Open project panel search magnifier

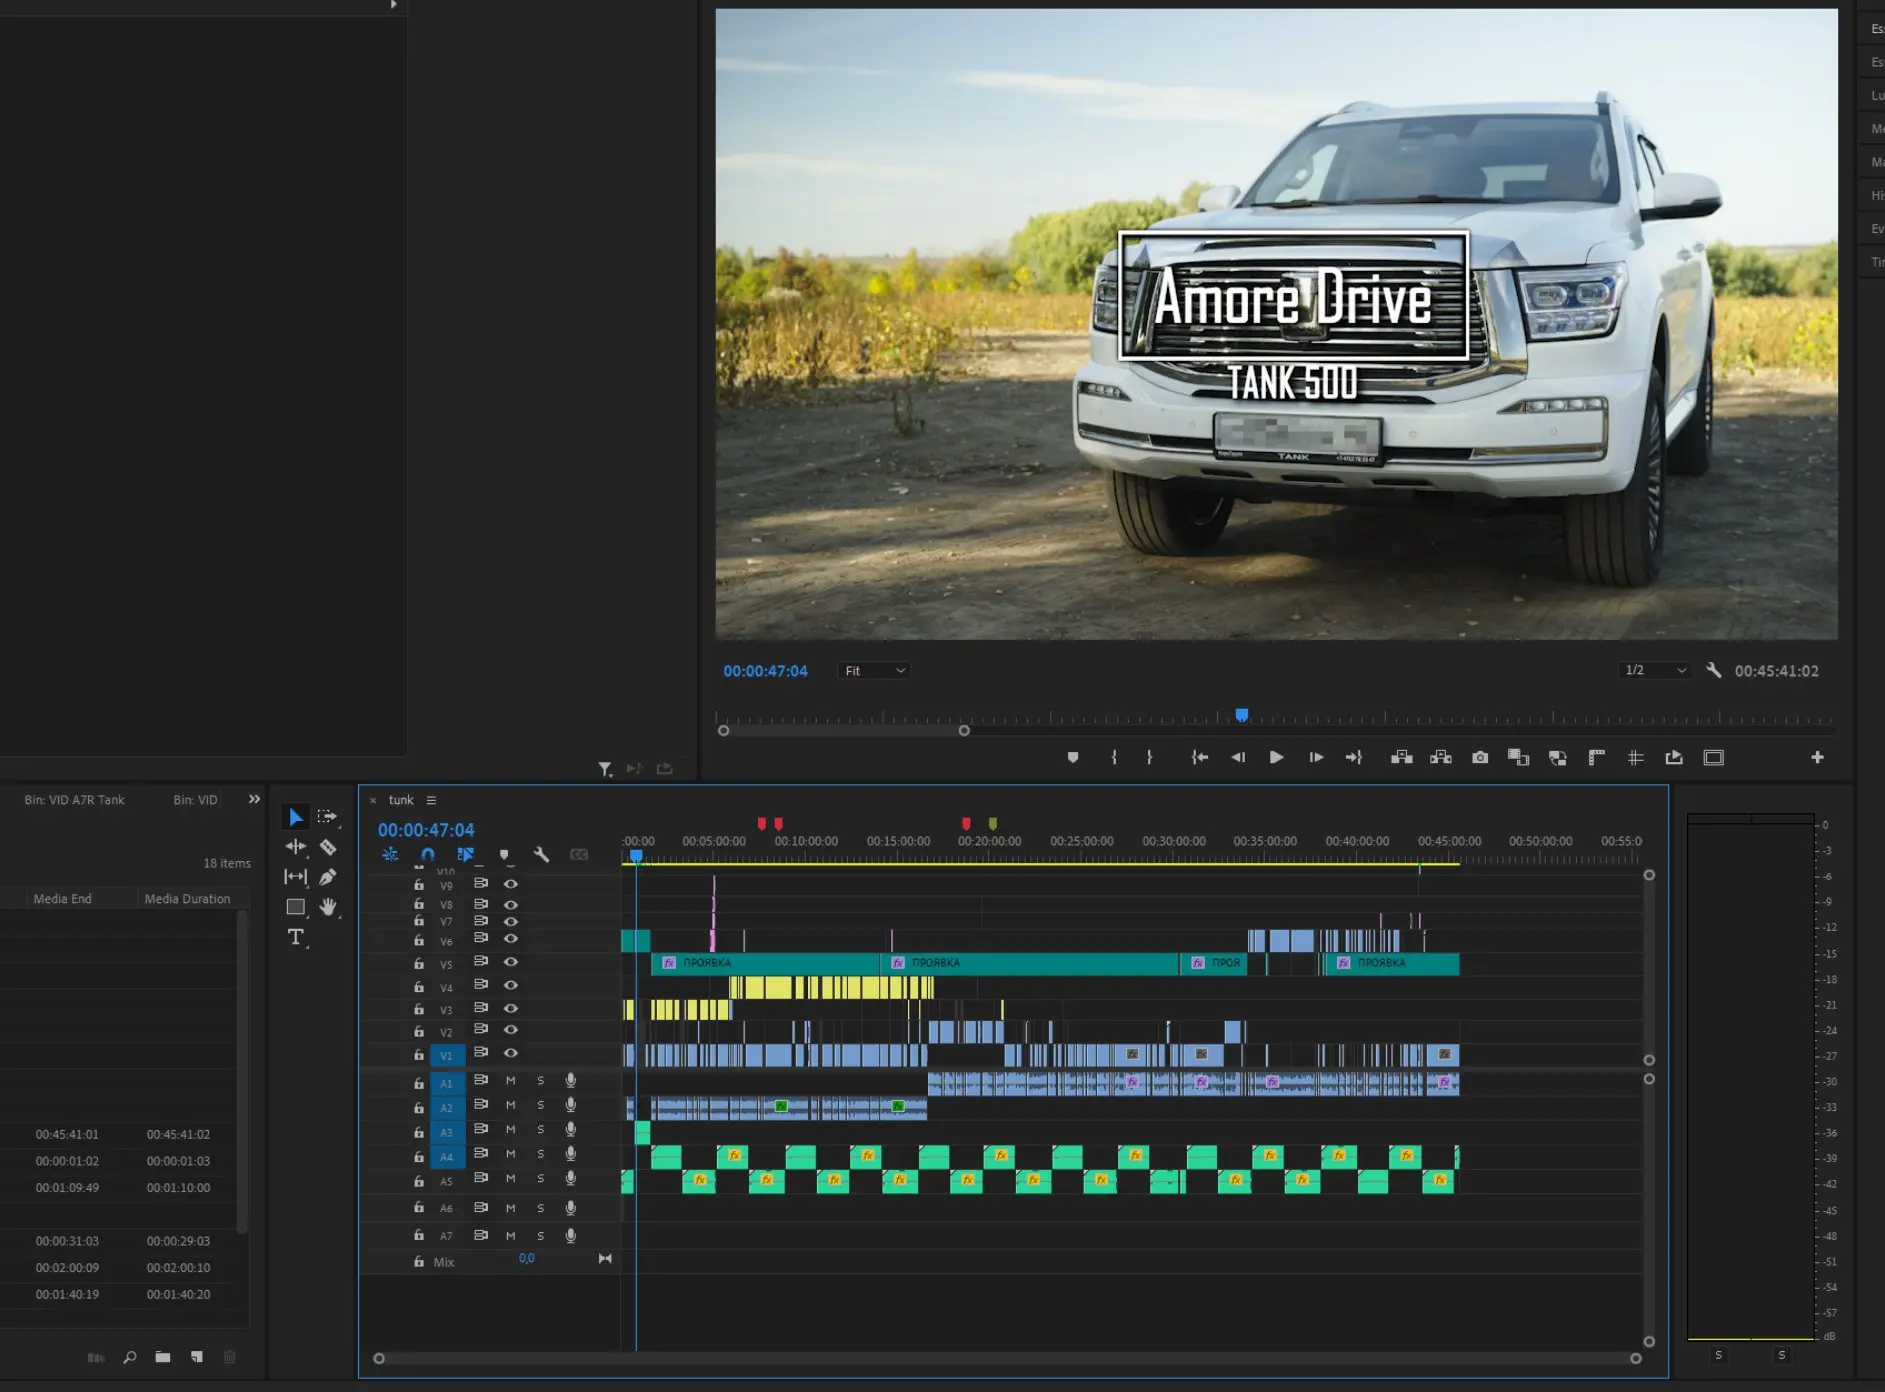130,1357
